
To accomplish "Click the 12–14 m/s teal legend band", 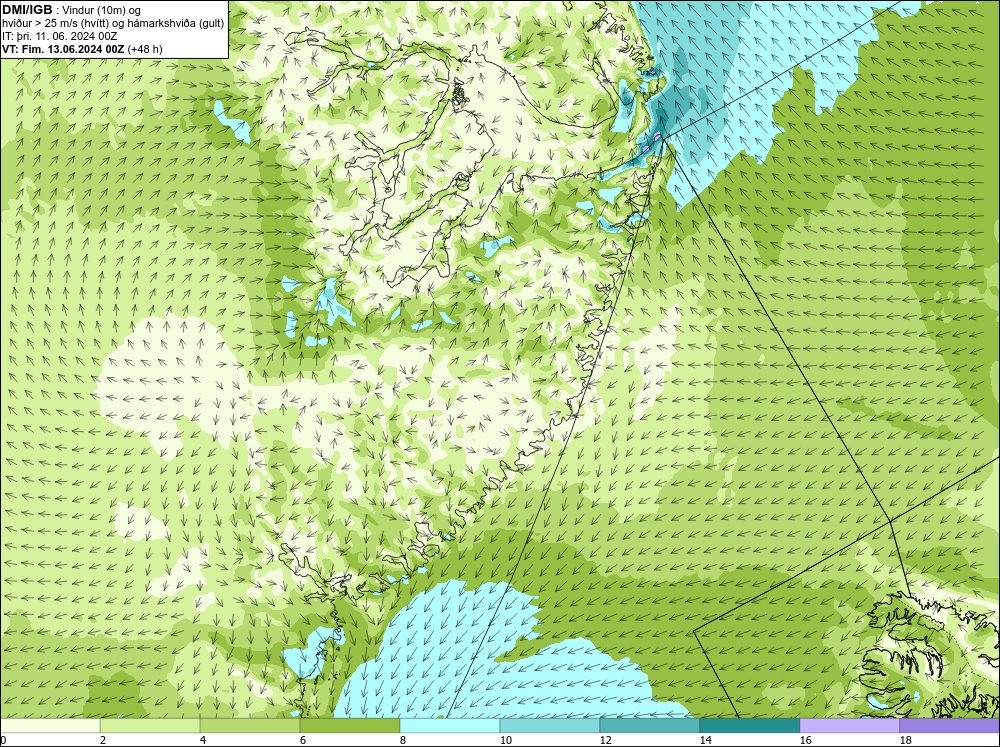I will [649, 726].
